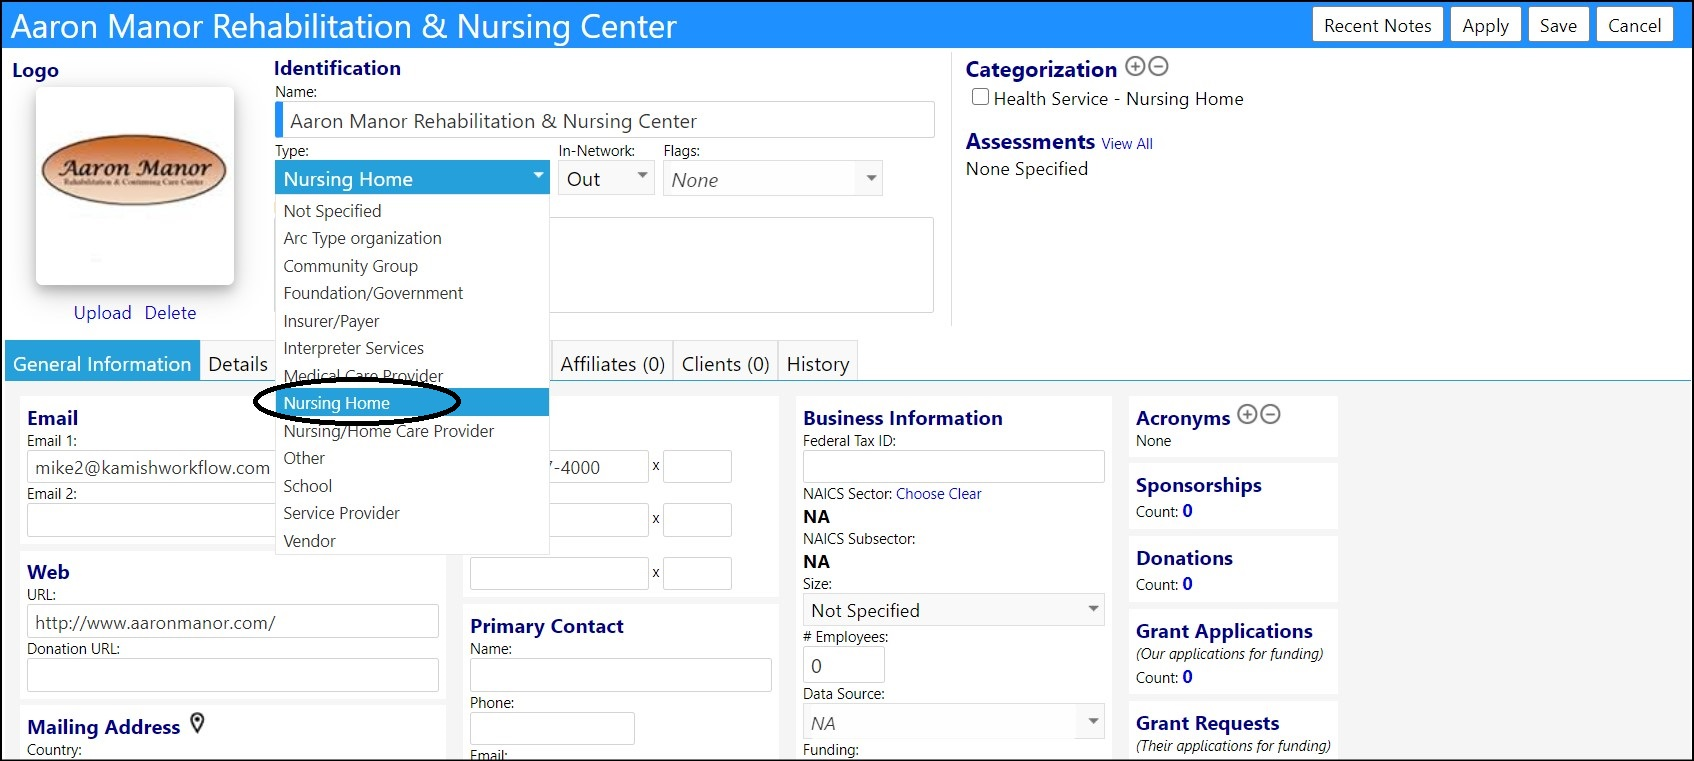1694x761 pixels.
Task: Switch to the General Information tab
Action: (102, 363)
